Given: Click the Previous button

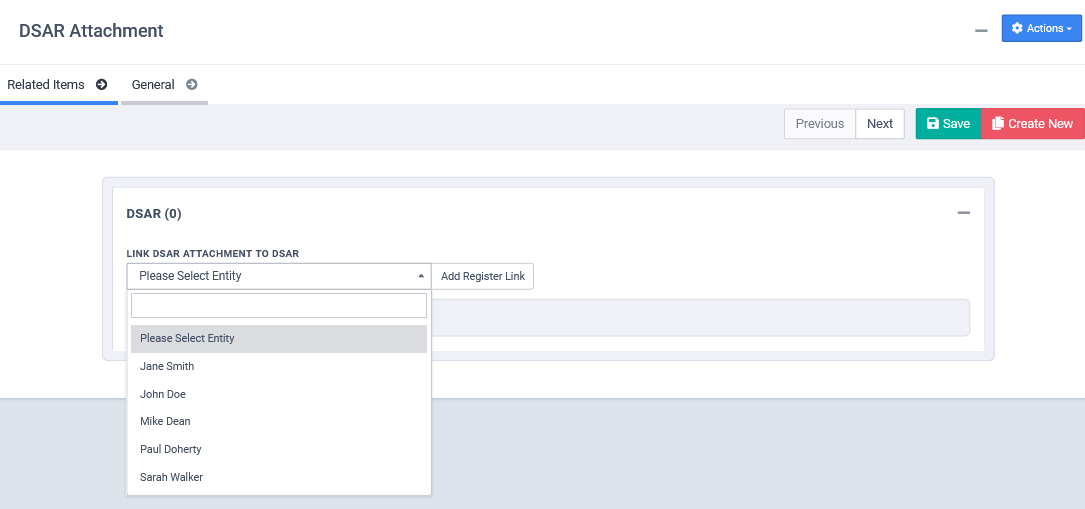Looking at the screenshot, I should (x=820, y=124).
